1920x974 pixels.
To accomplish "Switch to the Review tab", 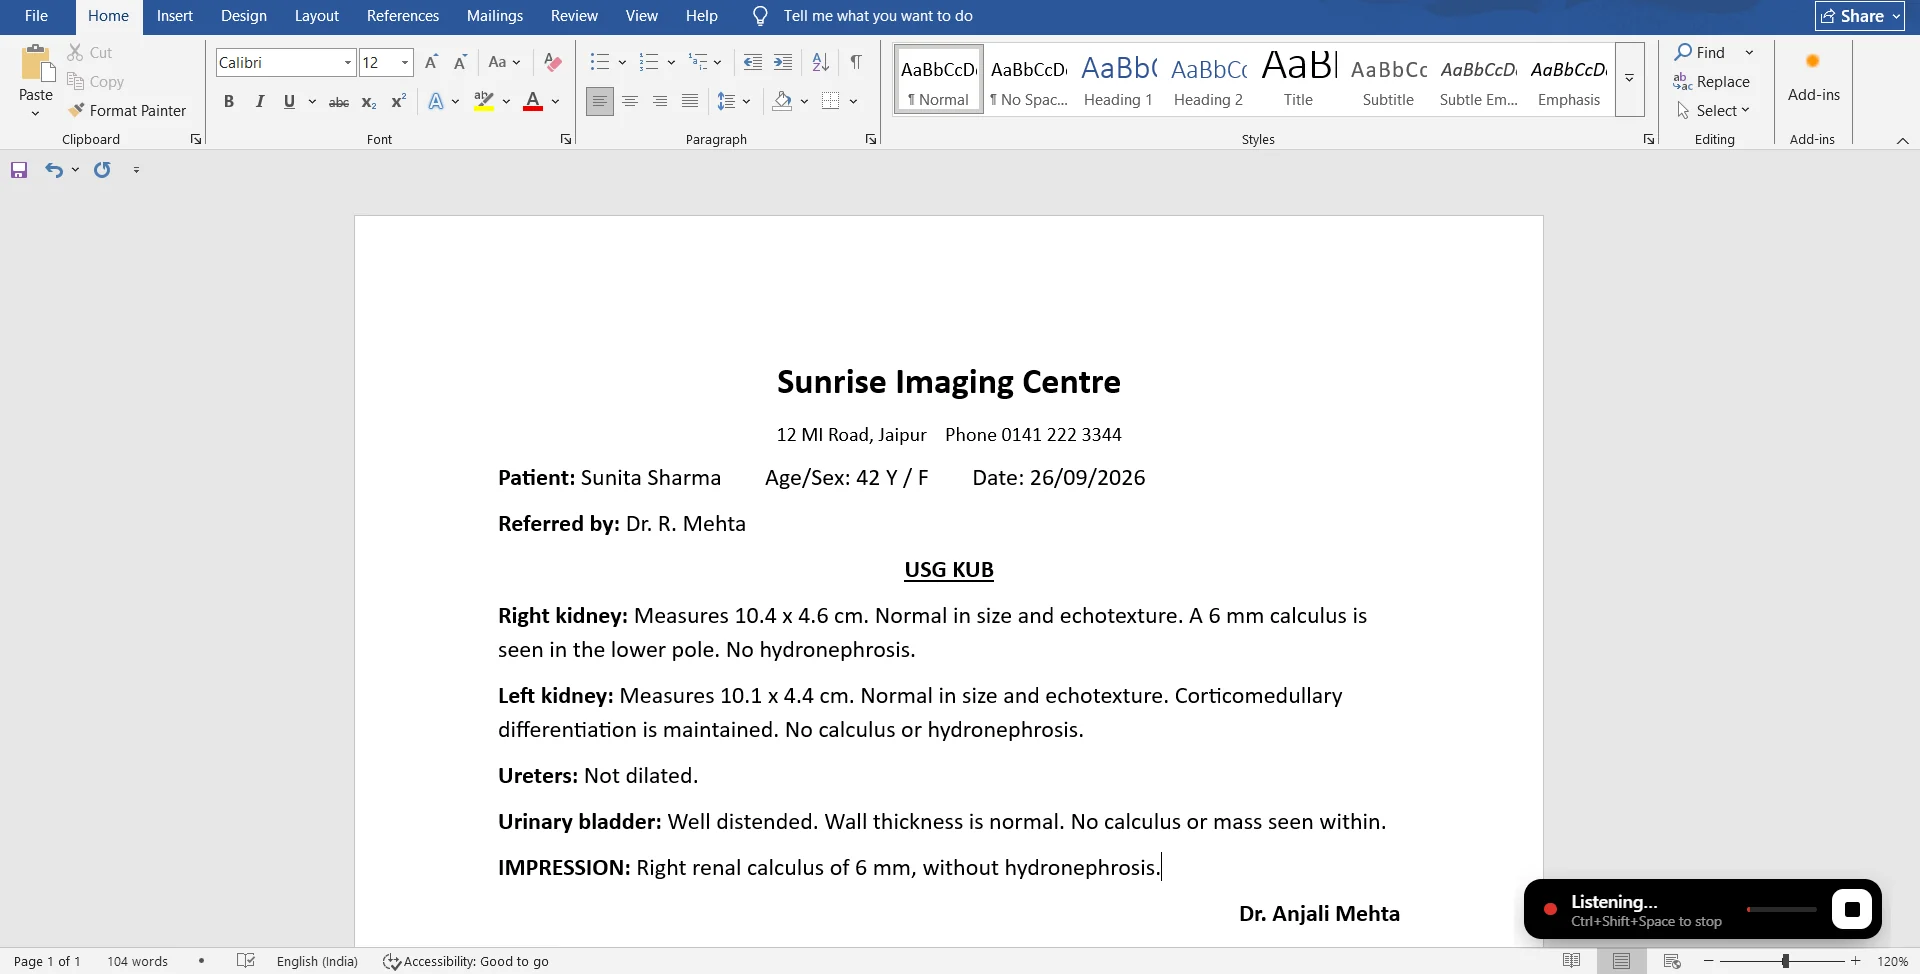I will tap(574, 16).
